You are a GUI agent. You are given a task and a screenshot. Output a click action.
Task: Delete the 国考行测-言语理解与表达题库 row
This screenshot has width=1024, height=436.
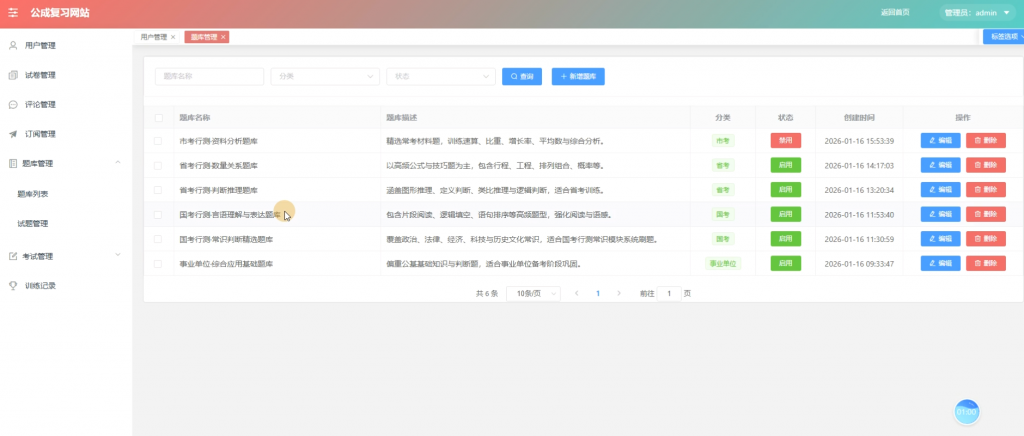[x=985, y=214]
